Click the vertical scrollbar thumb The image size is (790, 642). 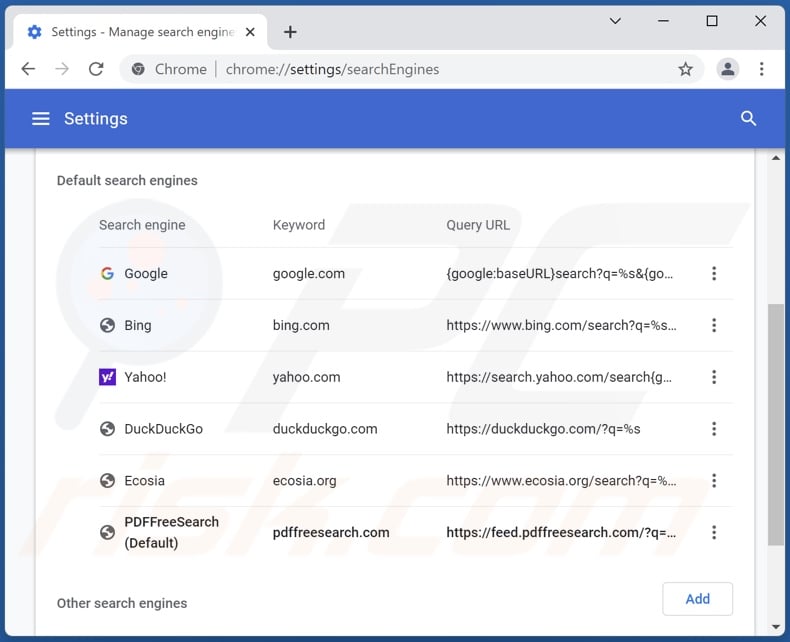[x=776, y=425]
